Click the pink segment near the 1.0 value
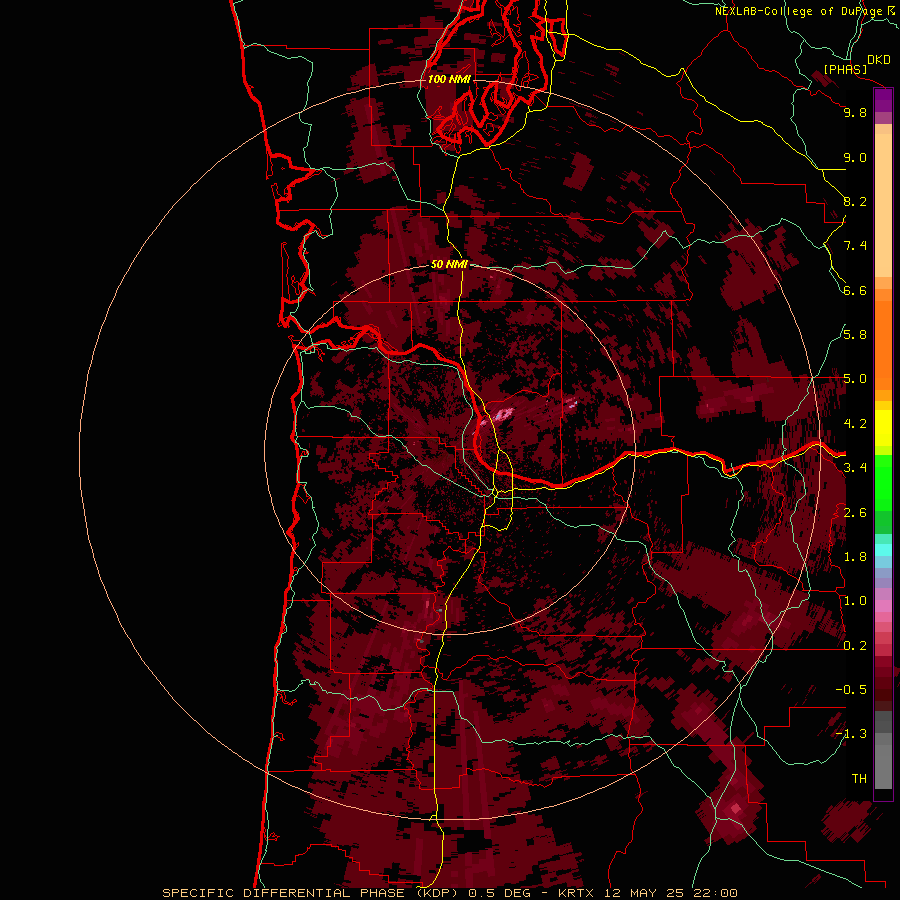900x900 pixels. 883,606
